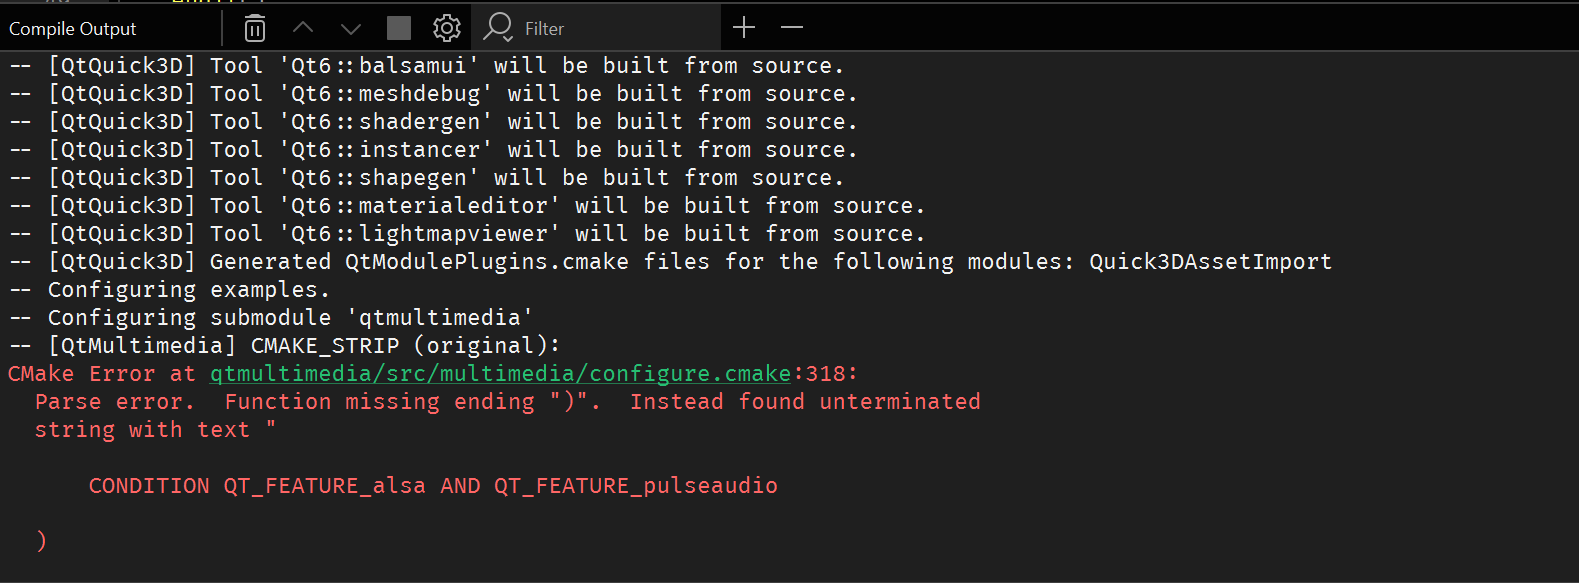This screenshot has width=1579, height=583.
Task: Cancel the build with the stop square
Action: tap(399, 28)
